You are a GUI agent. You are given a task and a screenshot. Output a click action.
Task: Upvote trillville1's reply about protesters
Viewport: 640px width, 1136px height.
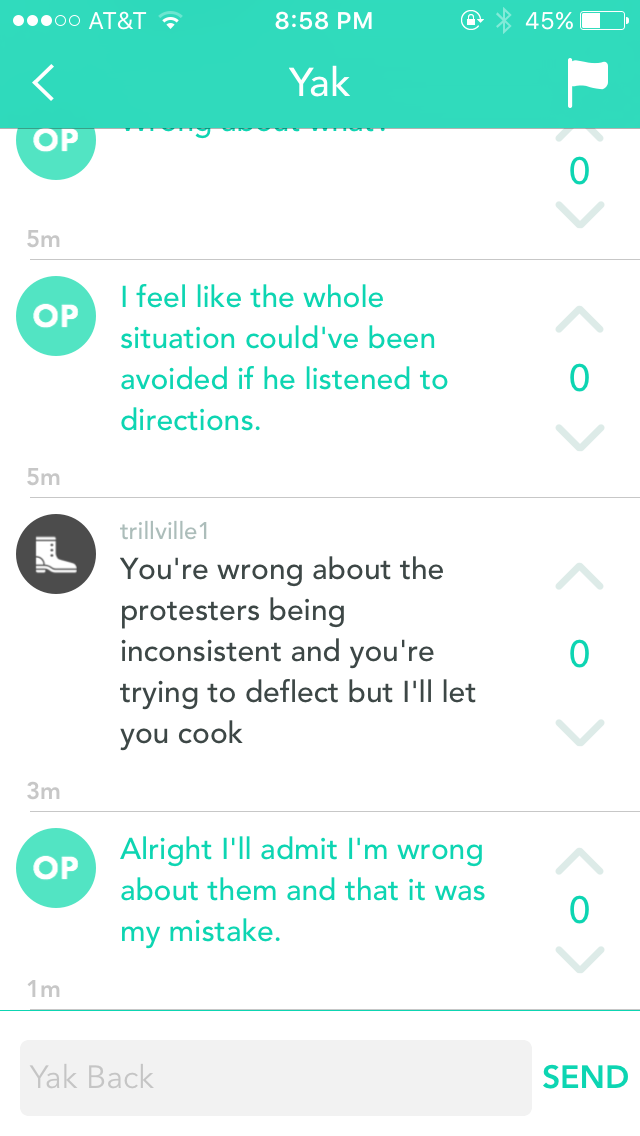coord(579,575)
